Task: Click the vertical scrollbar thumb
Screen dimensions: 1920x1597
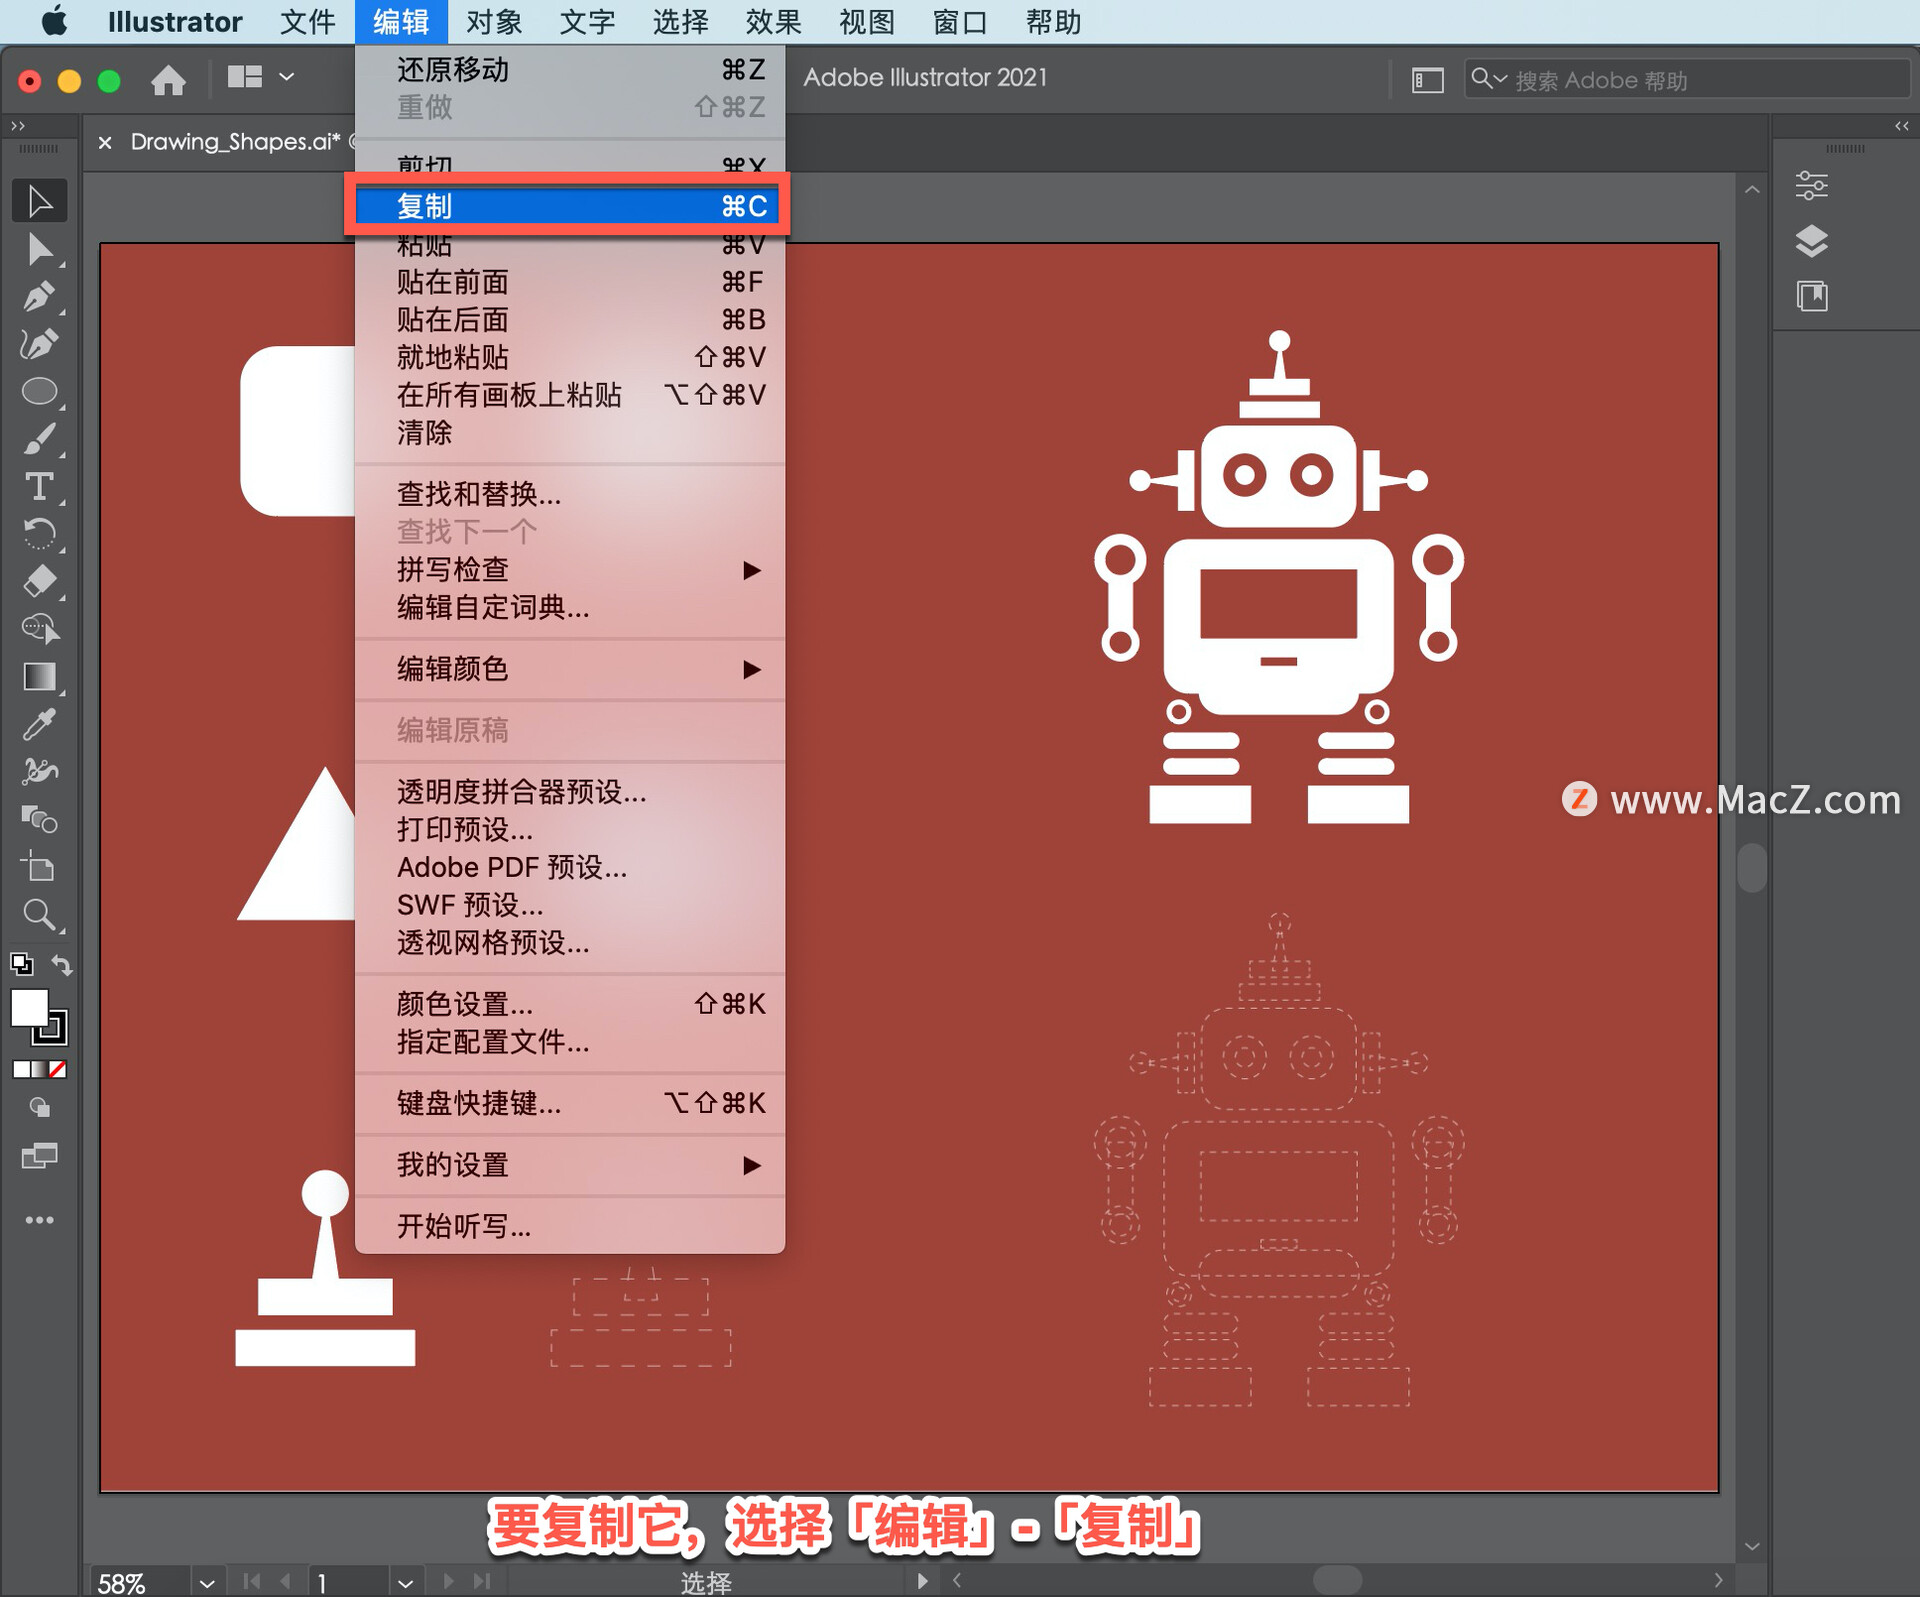Action: pyautogui.click(x=1752, y=867)
